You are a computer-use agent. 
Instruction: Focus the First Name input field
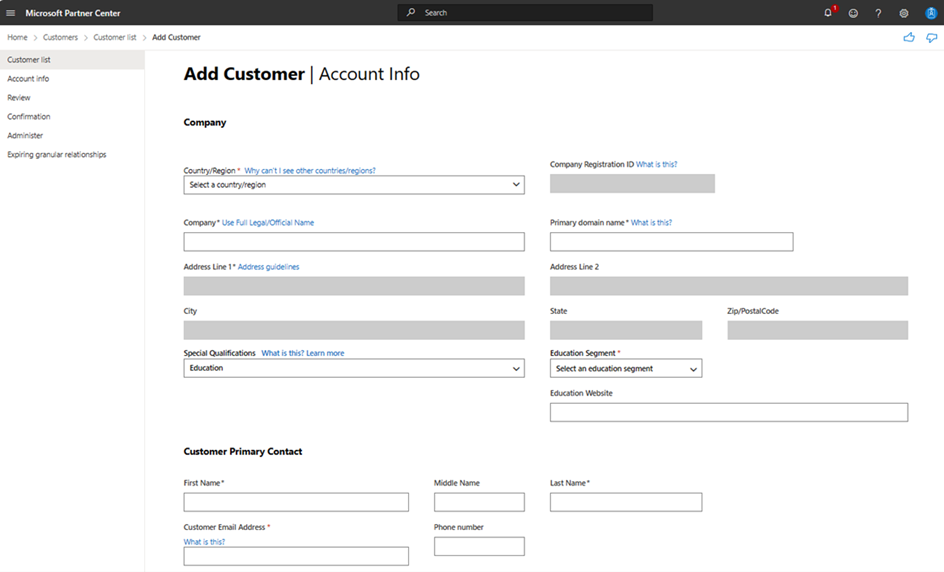coord(296,502)
